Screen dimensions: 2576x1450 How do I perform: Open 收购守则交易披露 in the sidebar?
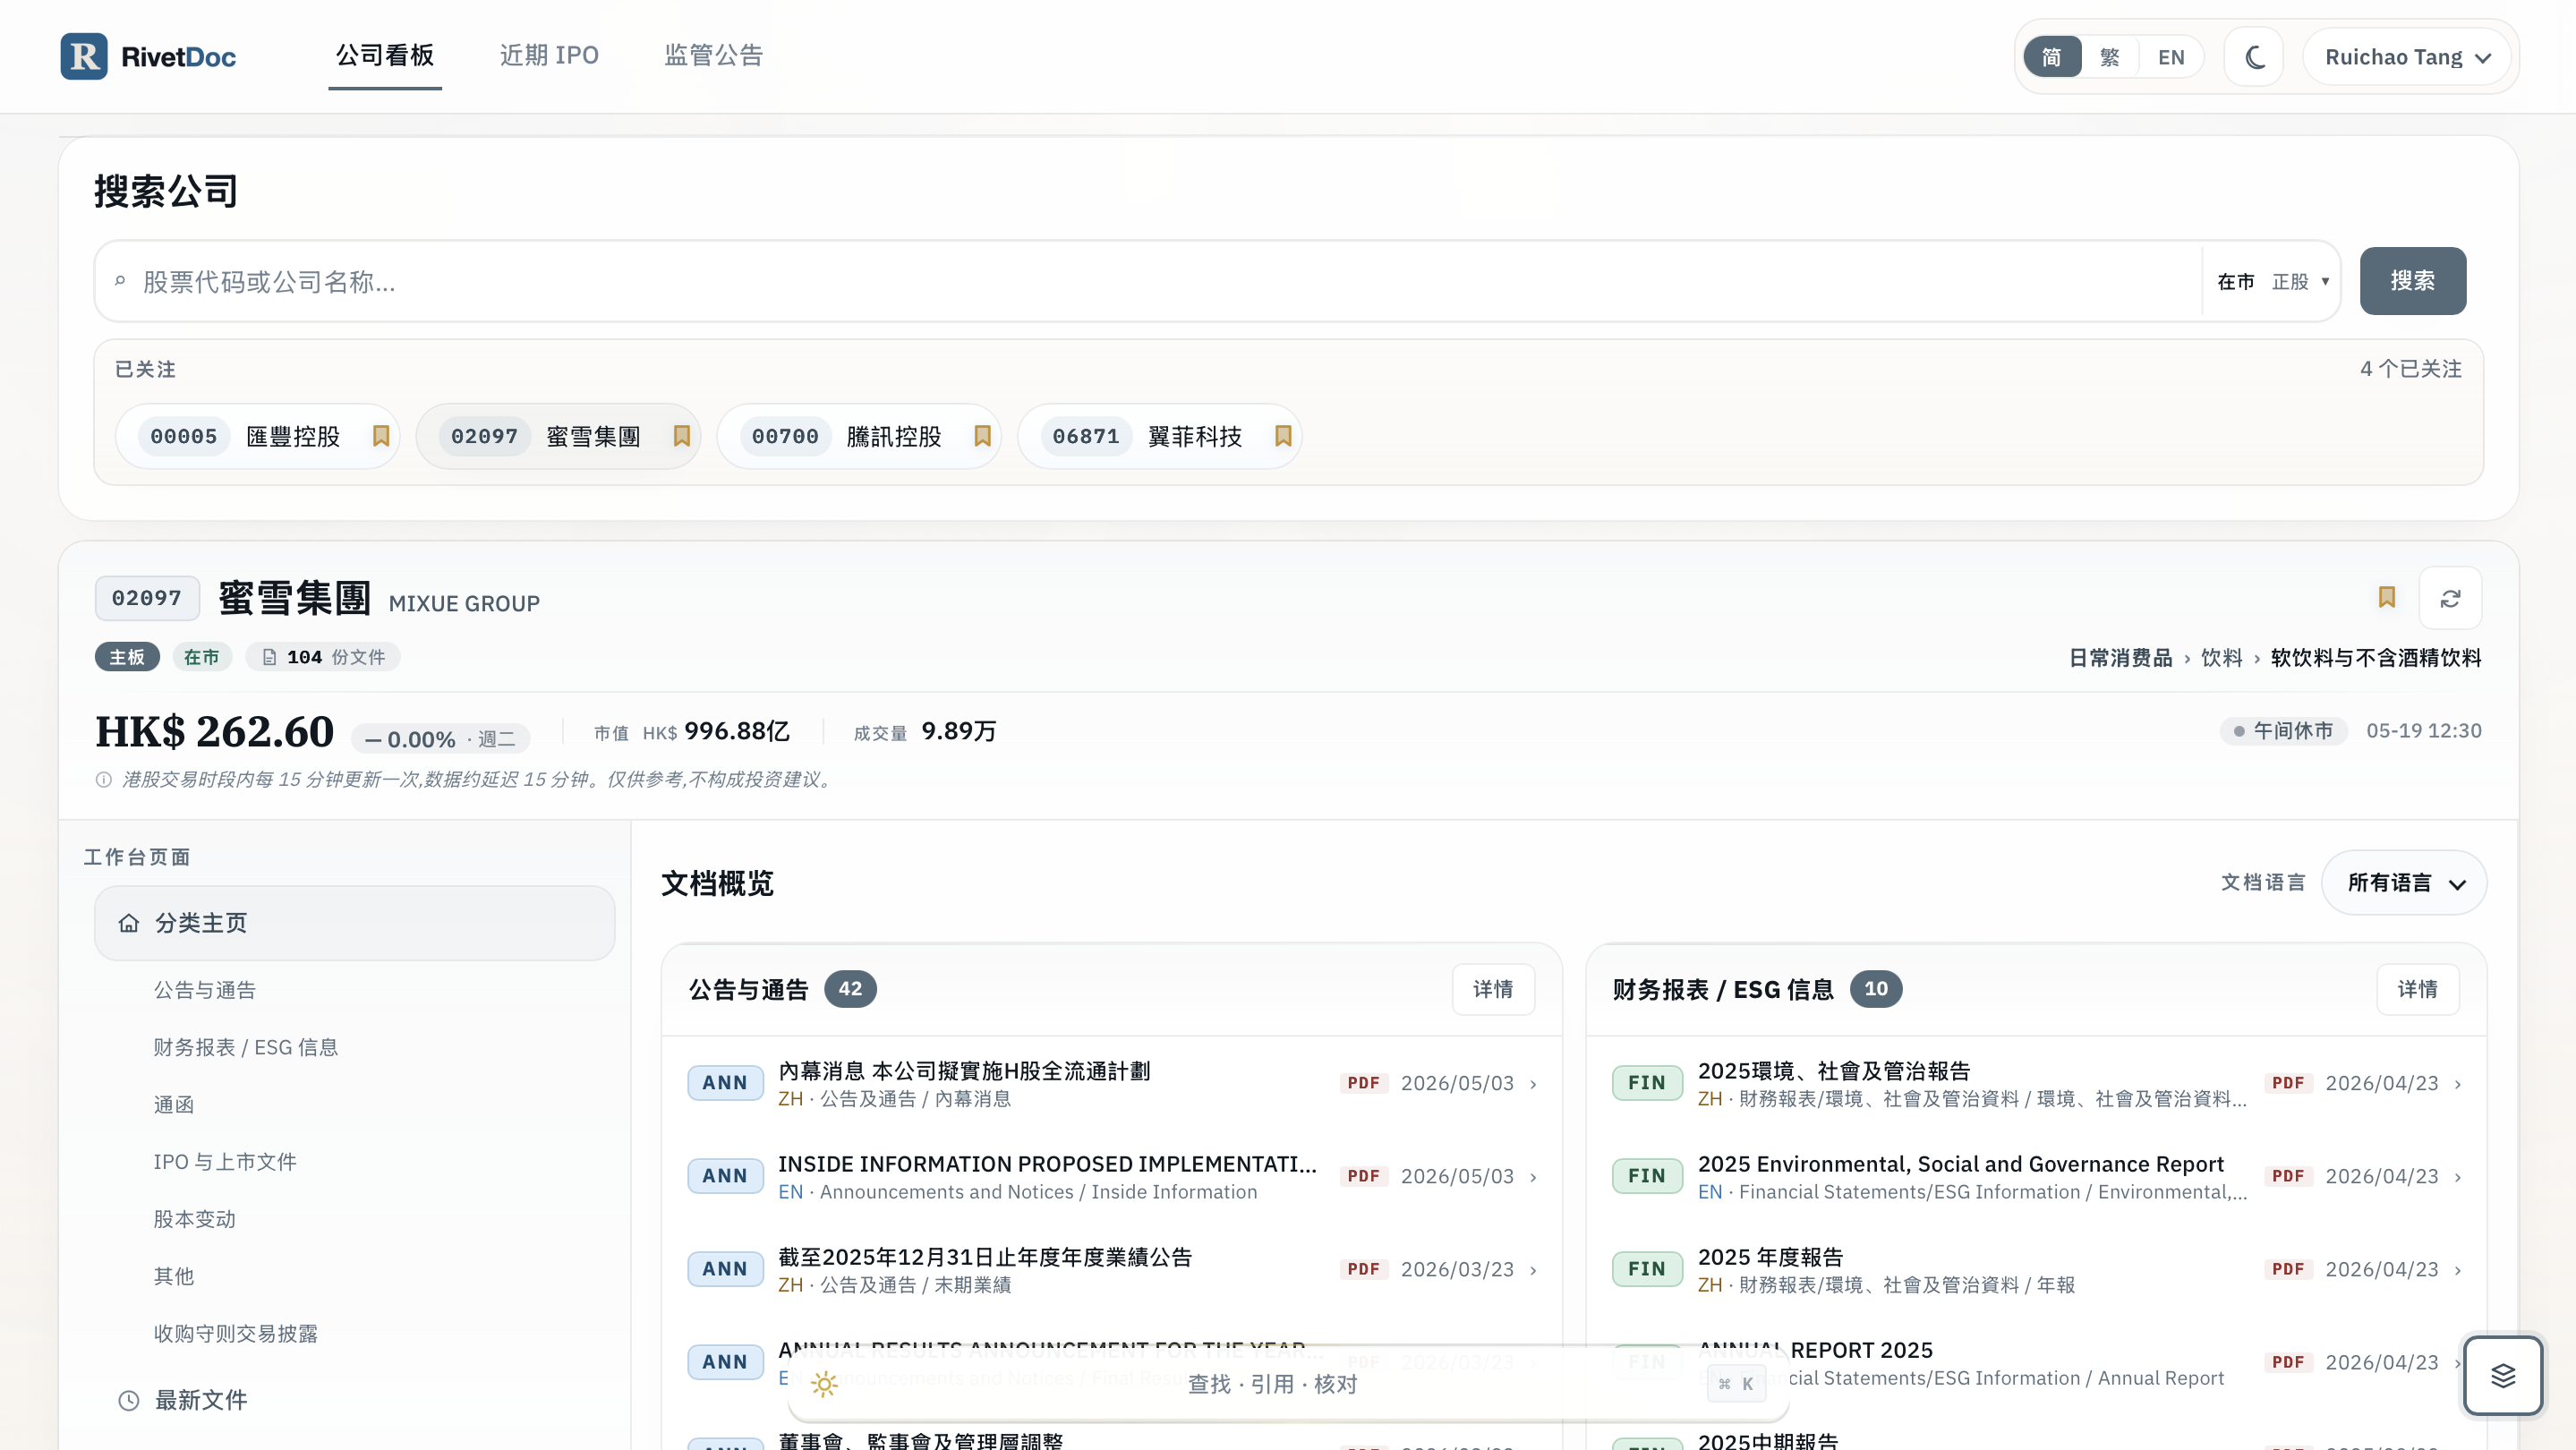tap(236, 1333)
